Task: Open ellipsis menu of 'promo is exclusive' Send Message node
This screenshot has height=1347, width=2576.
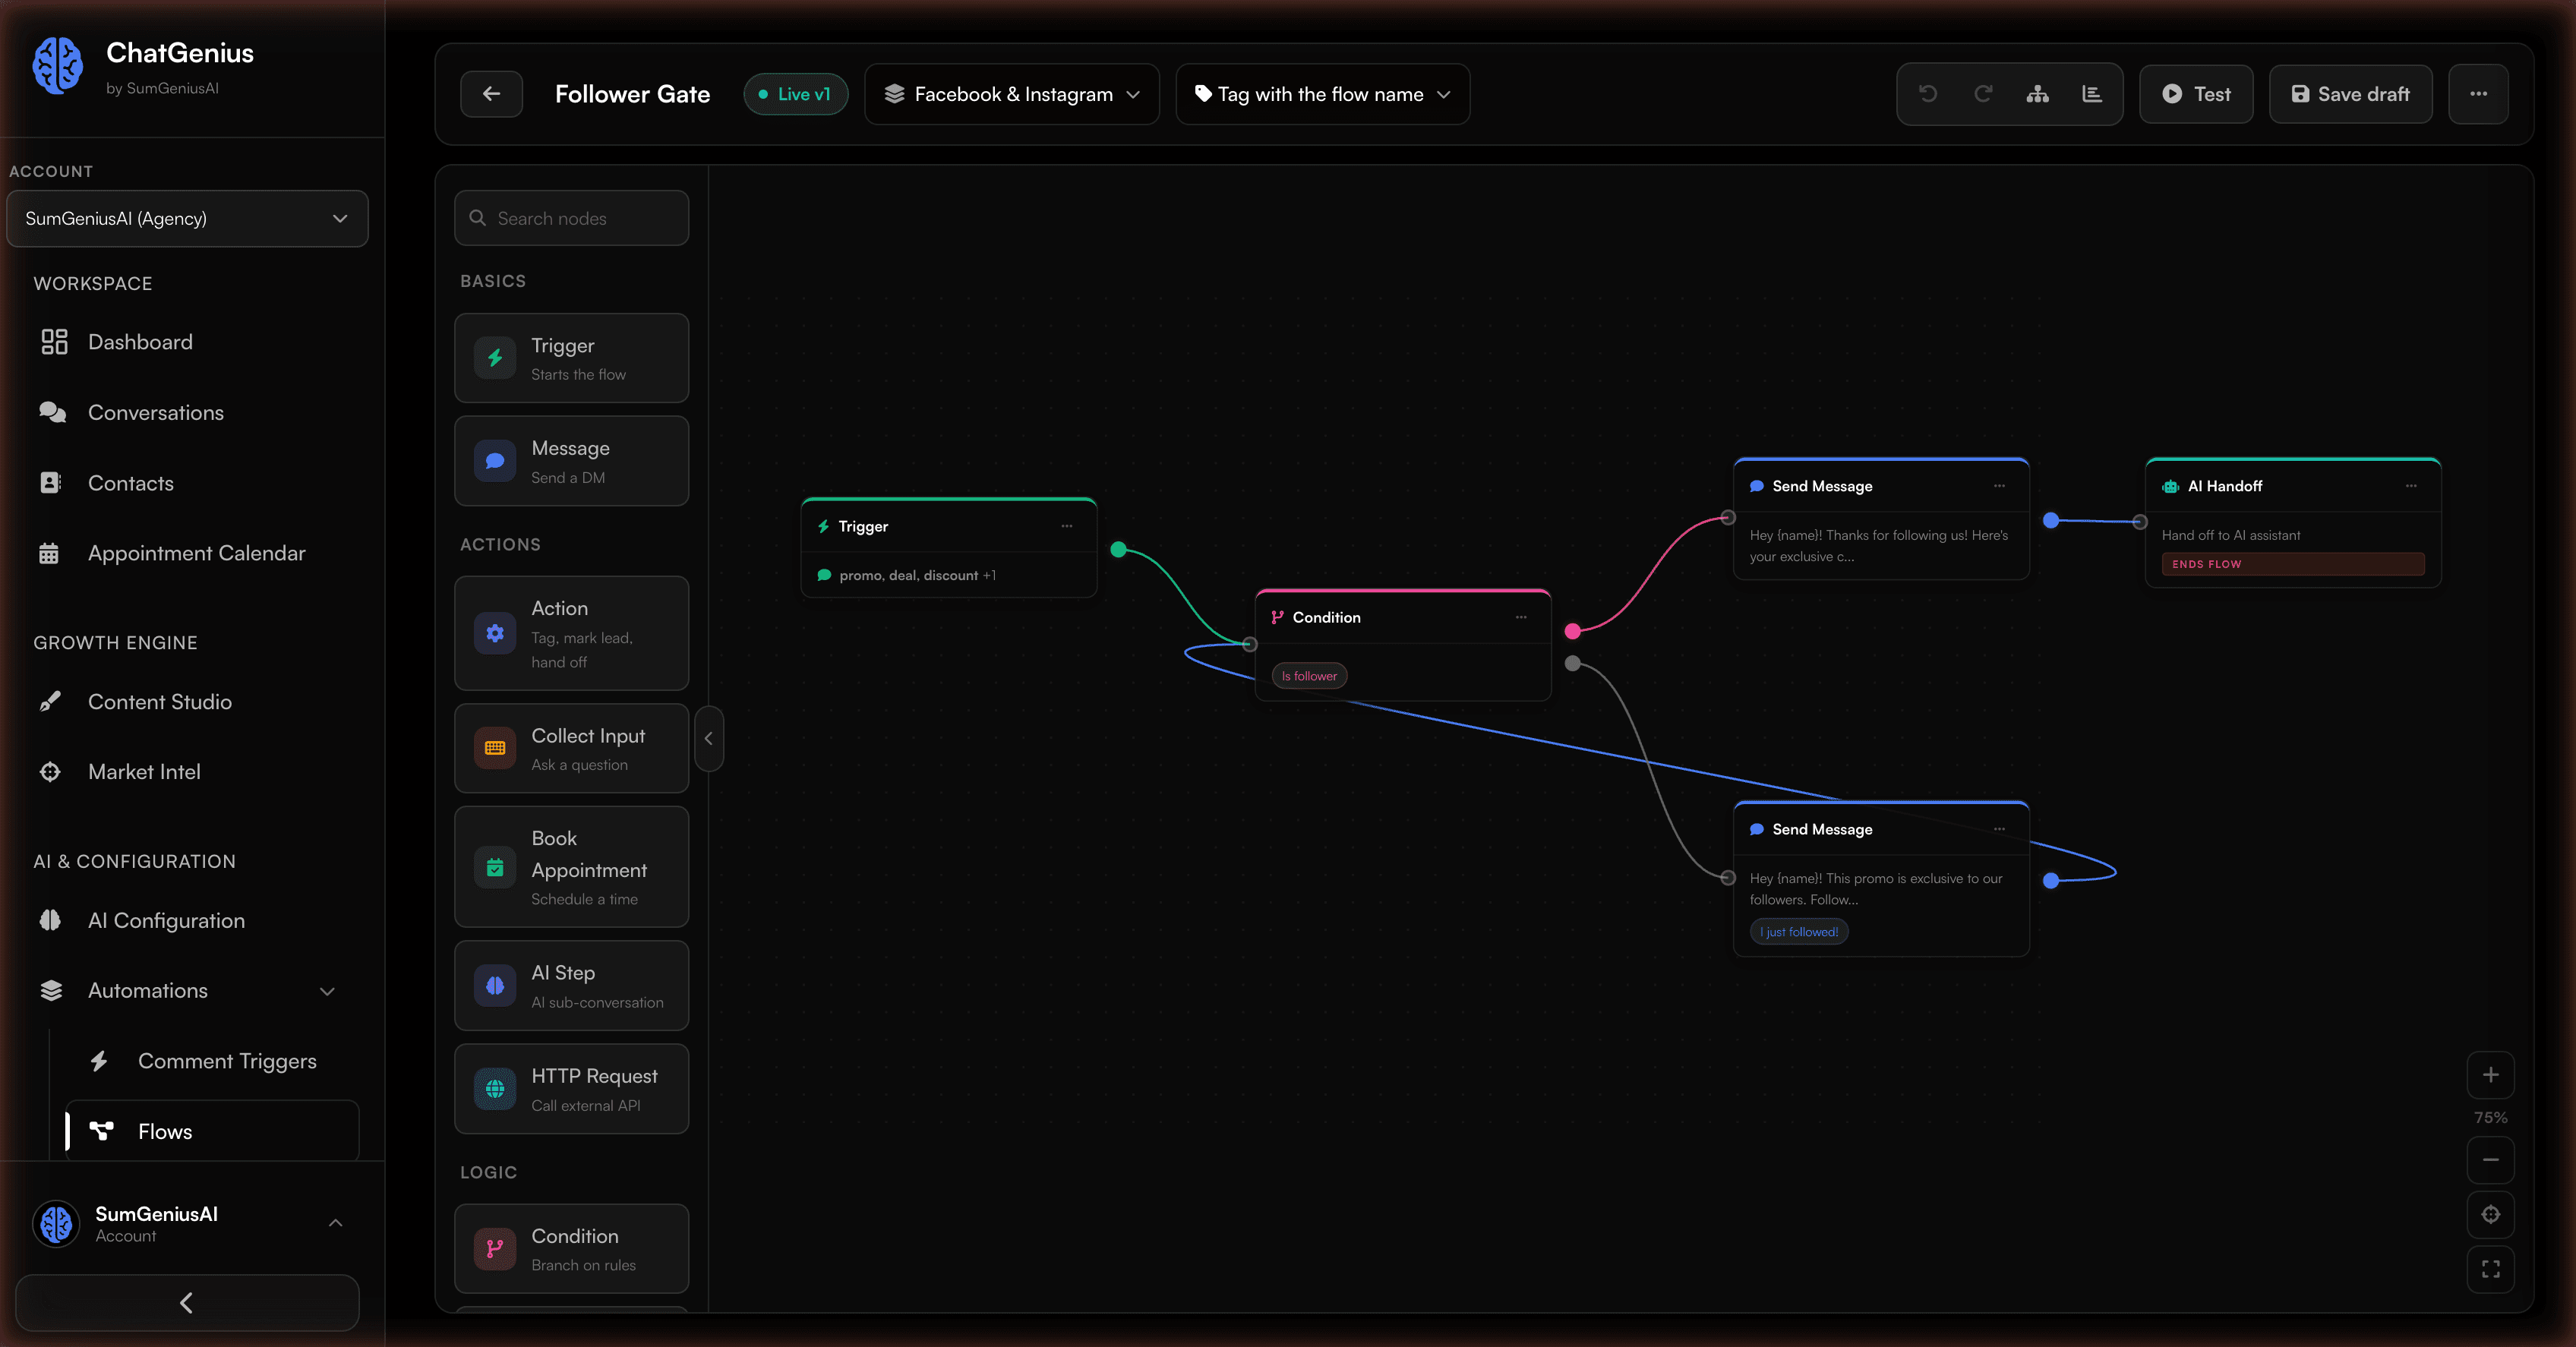Action: tap(1999, 829)
